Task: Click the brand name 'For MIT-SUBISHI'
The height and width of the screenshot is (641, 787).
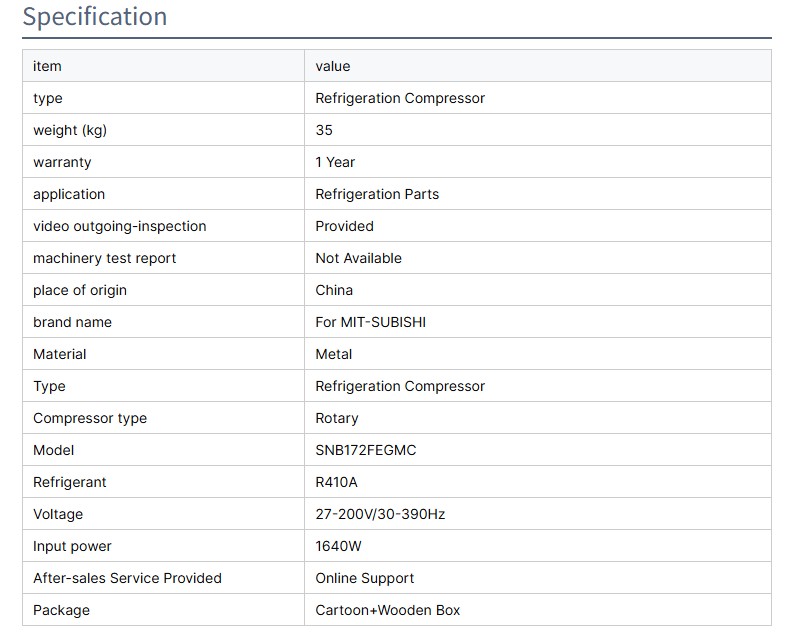Action: (x=370, y=322)
